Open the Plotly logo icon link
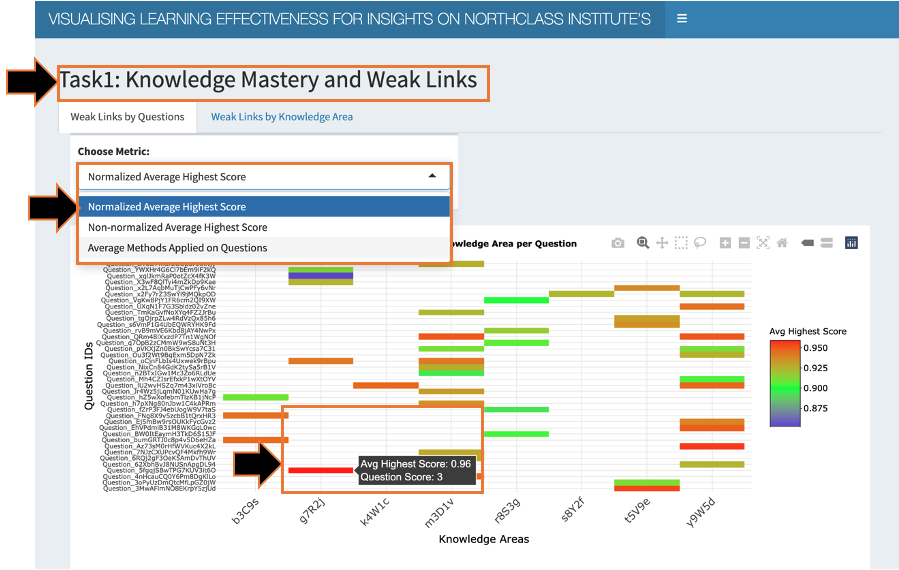Image resolution: width=899 pixels, height=570 pixels. coord(852,243)
